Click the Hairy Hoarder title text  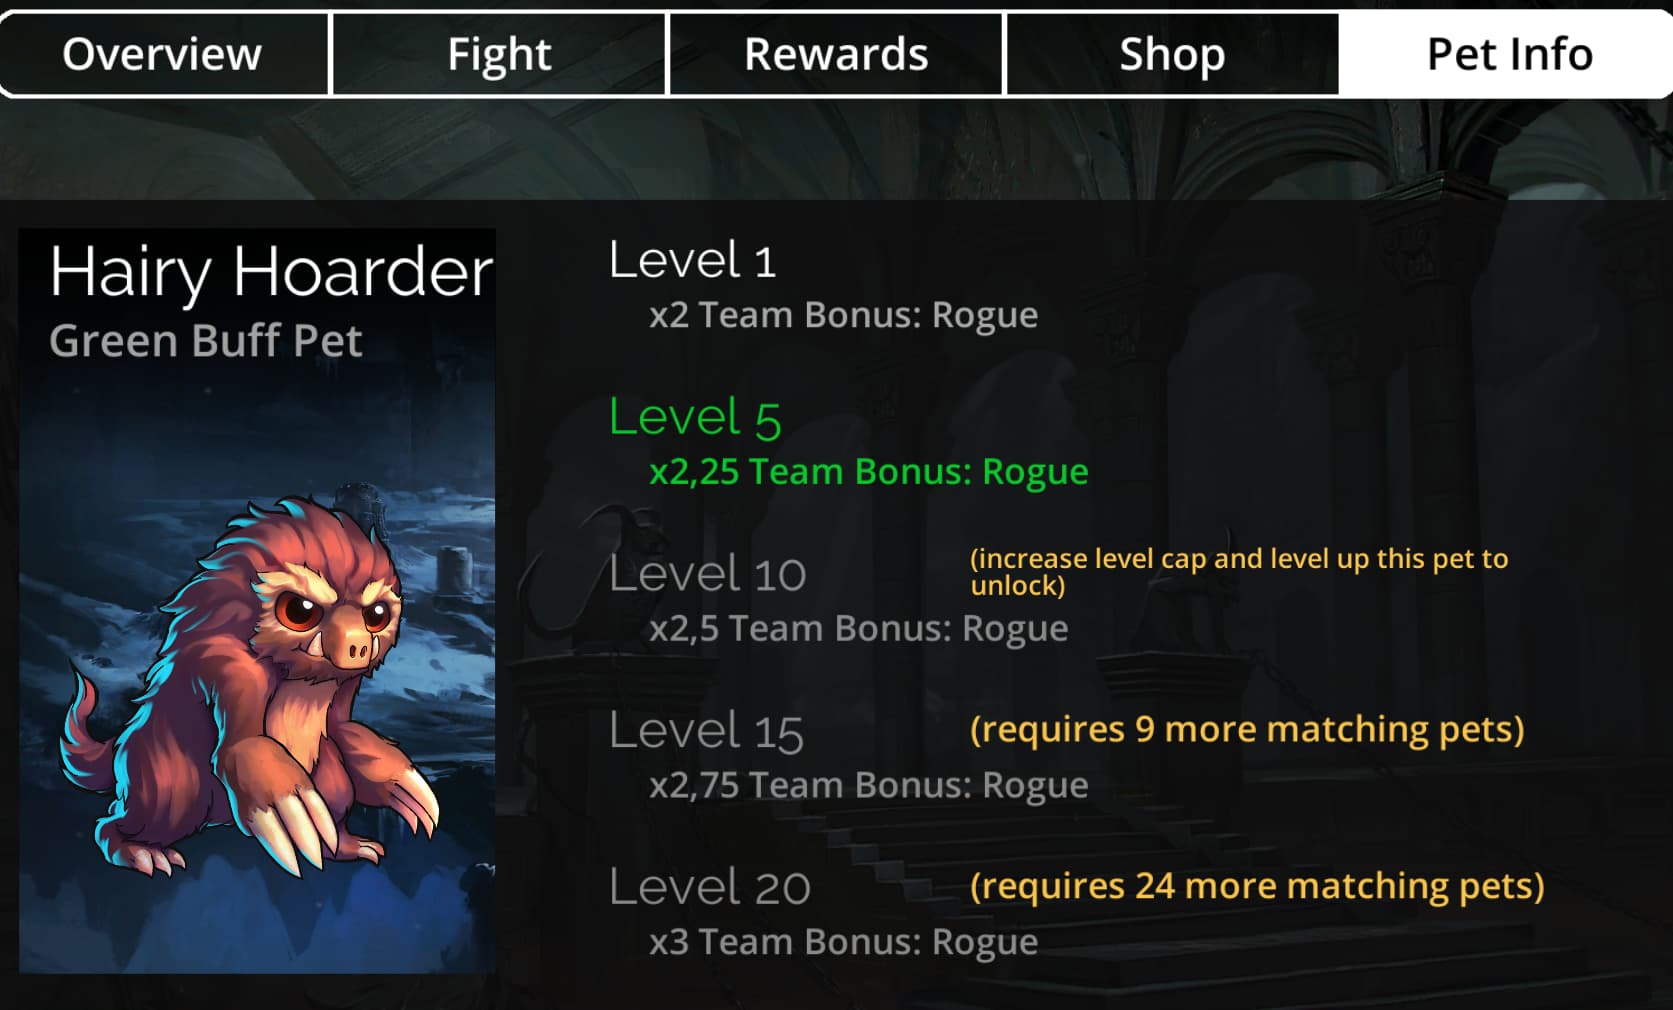tap(271, 271)
